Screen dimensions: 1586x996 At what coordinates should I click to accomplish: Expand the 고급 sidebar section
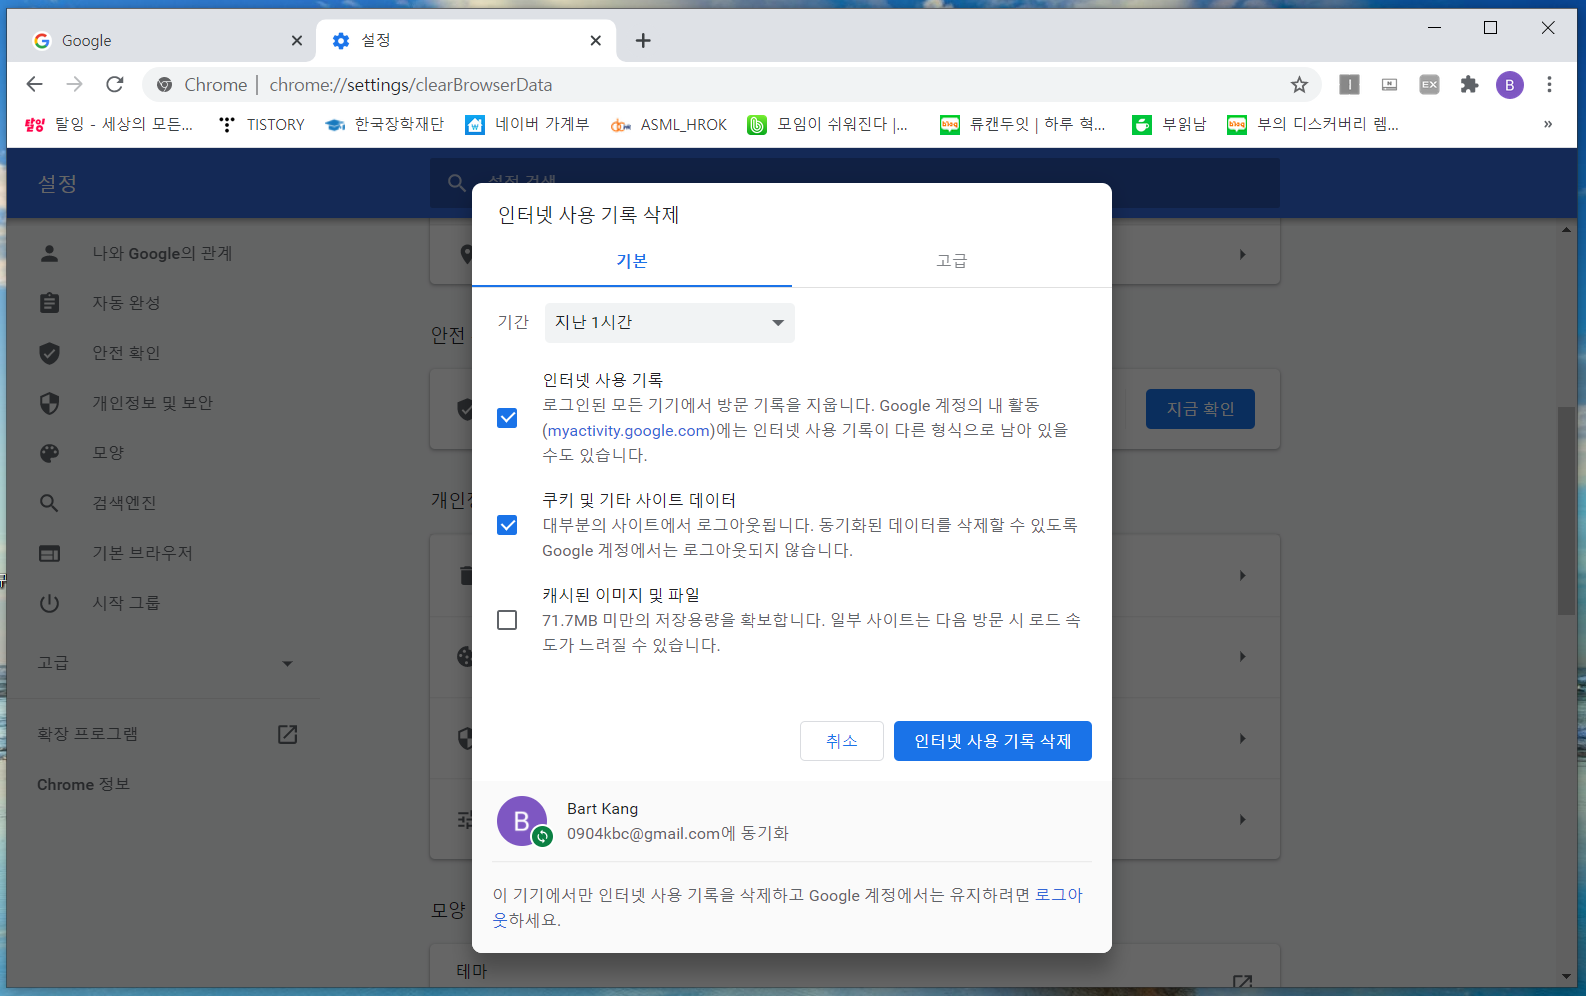[x=164, y=663]
